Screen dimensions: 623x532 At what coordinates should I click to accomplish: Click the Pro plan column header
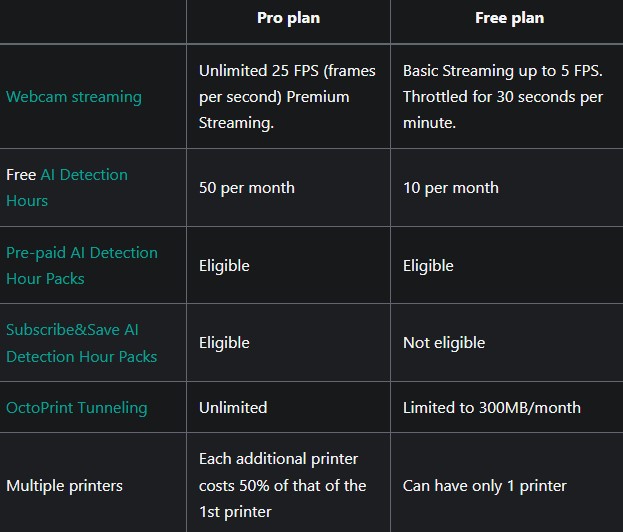point(286,20)
